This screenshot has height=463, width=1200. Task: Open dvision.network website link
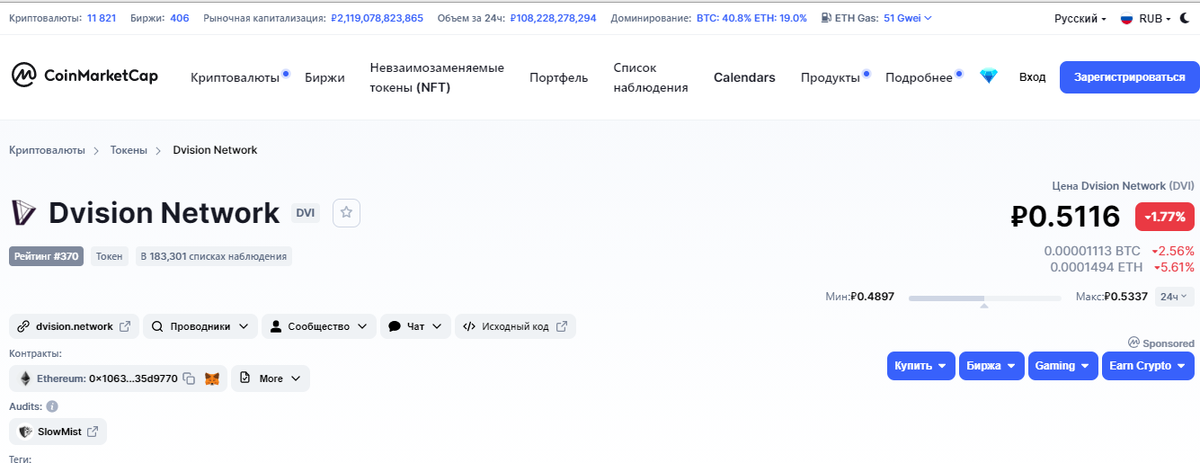[x=74, y=326]
